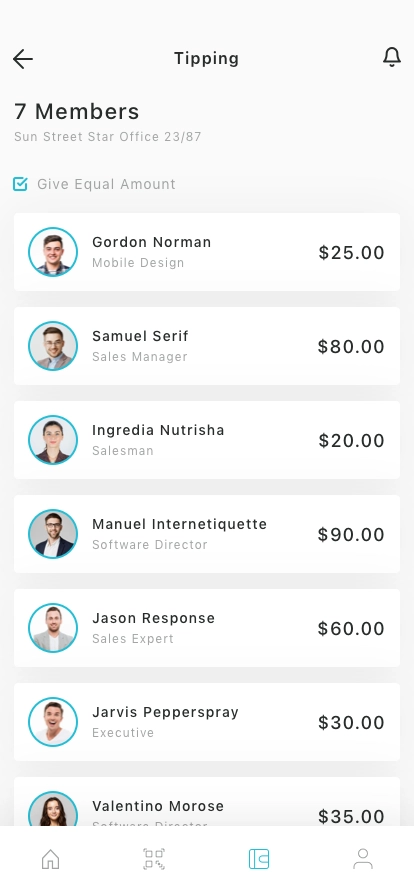Image resolution: width=414 pixels, height=896 pixels.
Task: Select the Jarvis Pepperspray member row
Action: pos(207,722)
